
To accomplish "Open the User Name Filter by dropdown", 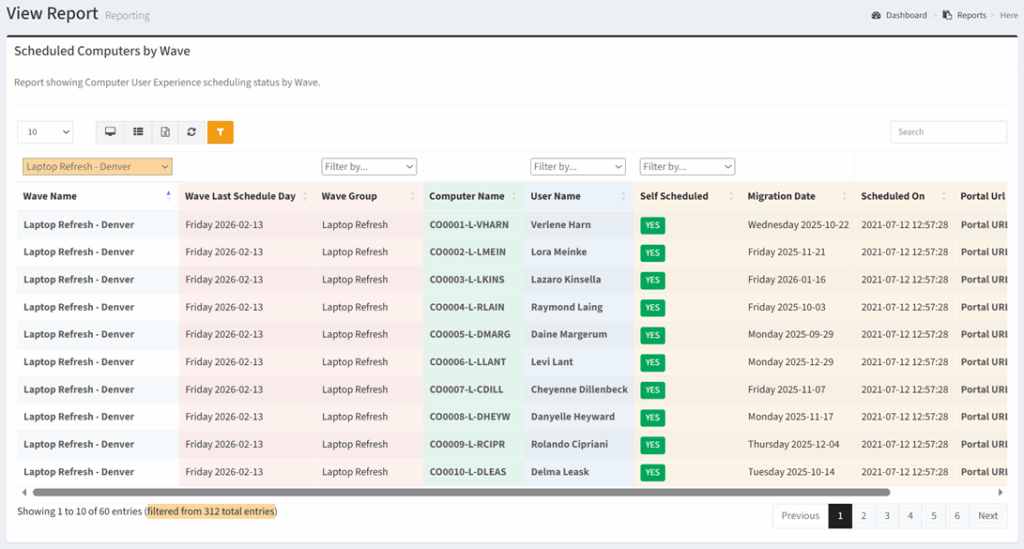I will (578, 166).
